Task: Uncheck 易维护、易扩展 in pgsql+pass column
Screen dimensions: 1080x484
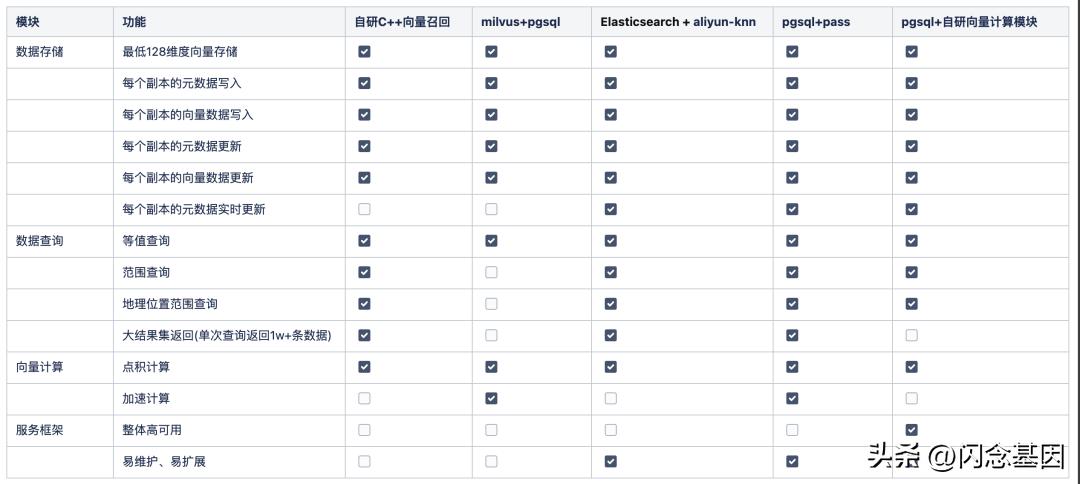Action: tap(792, 461)
